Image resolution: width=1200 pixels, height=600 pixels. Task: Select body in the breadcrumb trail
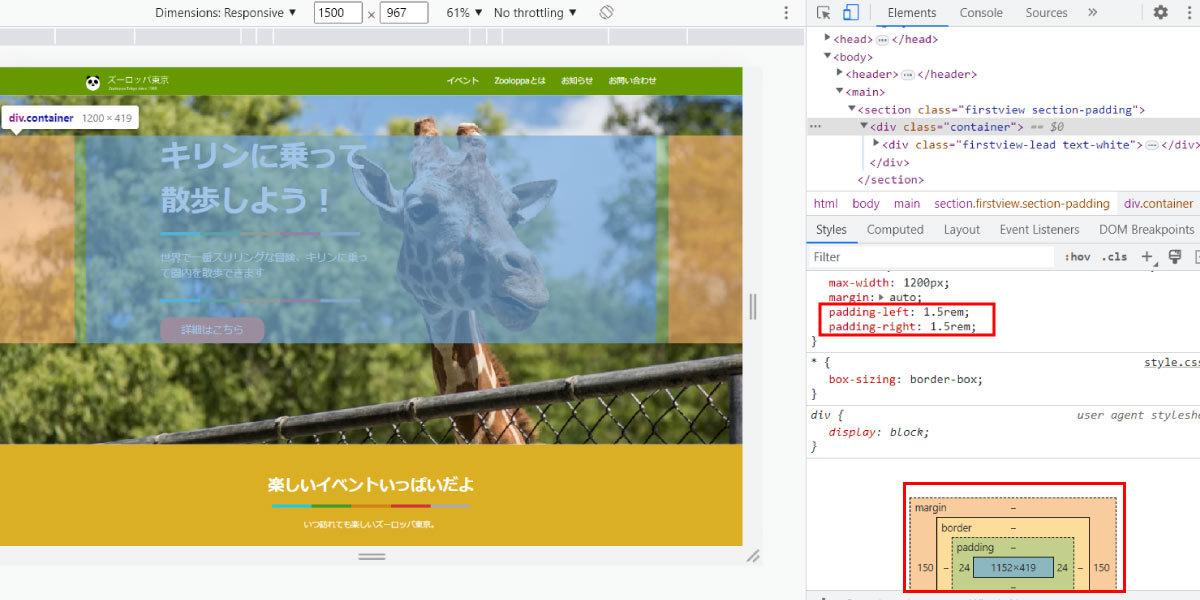coord(866,204)
